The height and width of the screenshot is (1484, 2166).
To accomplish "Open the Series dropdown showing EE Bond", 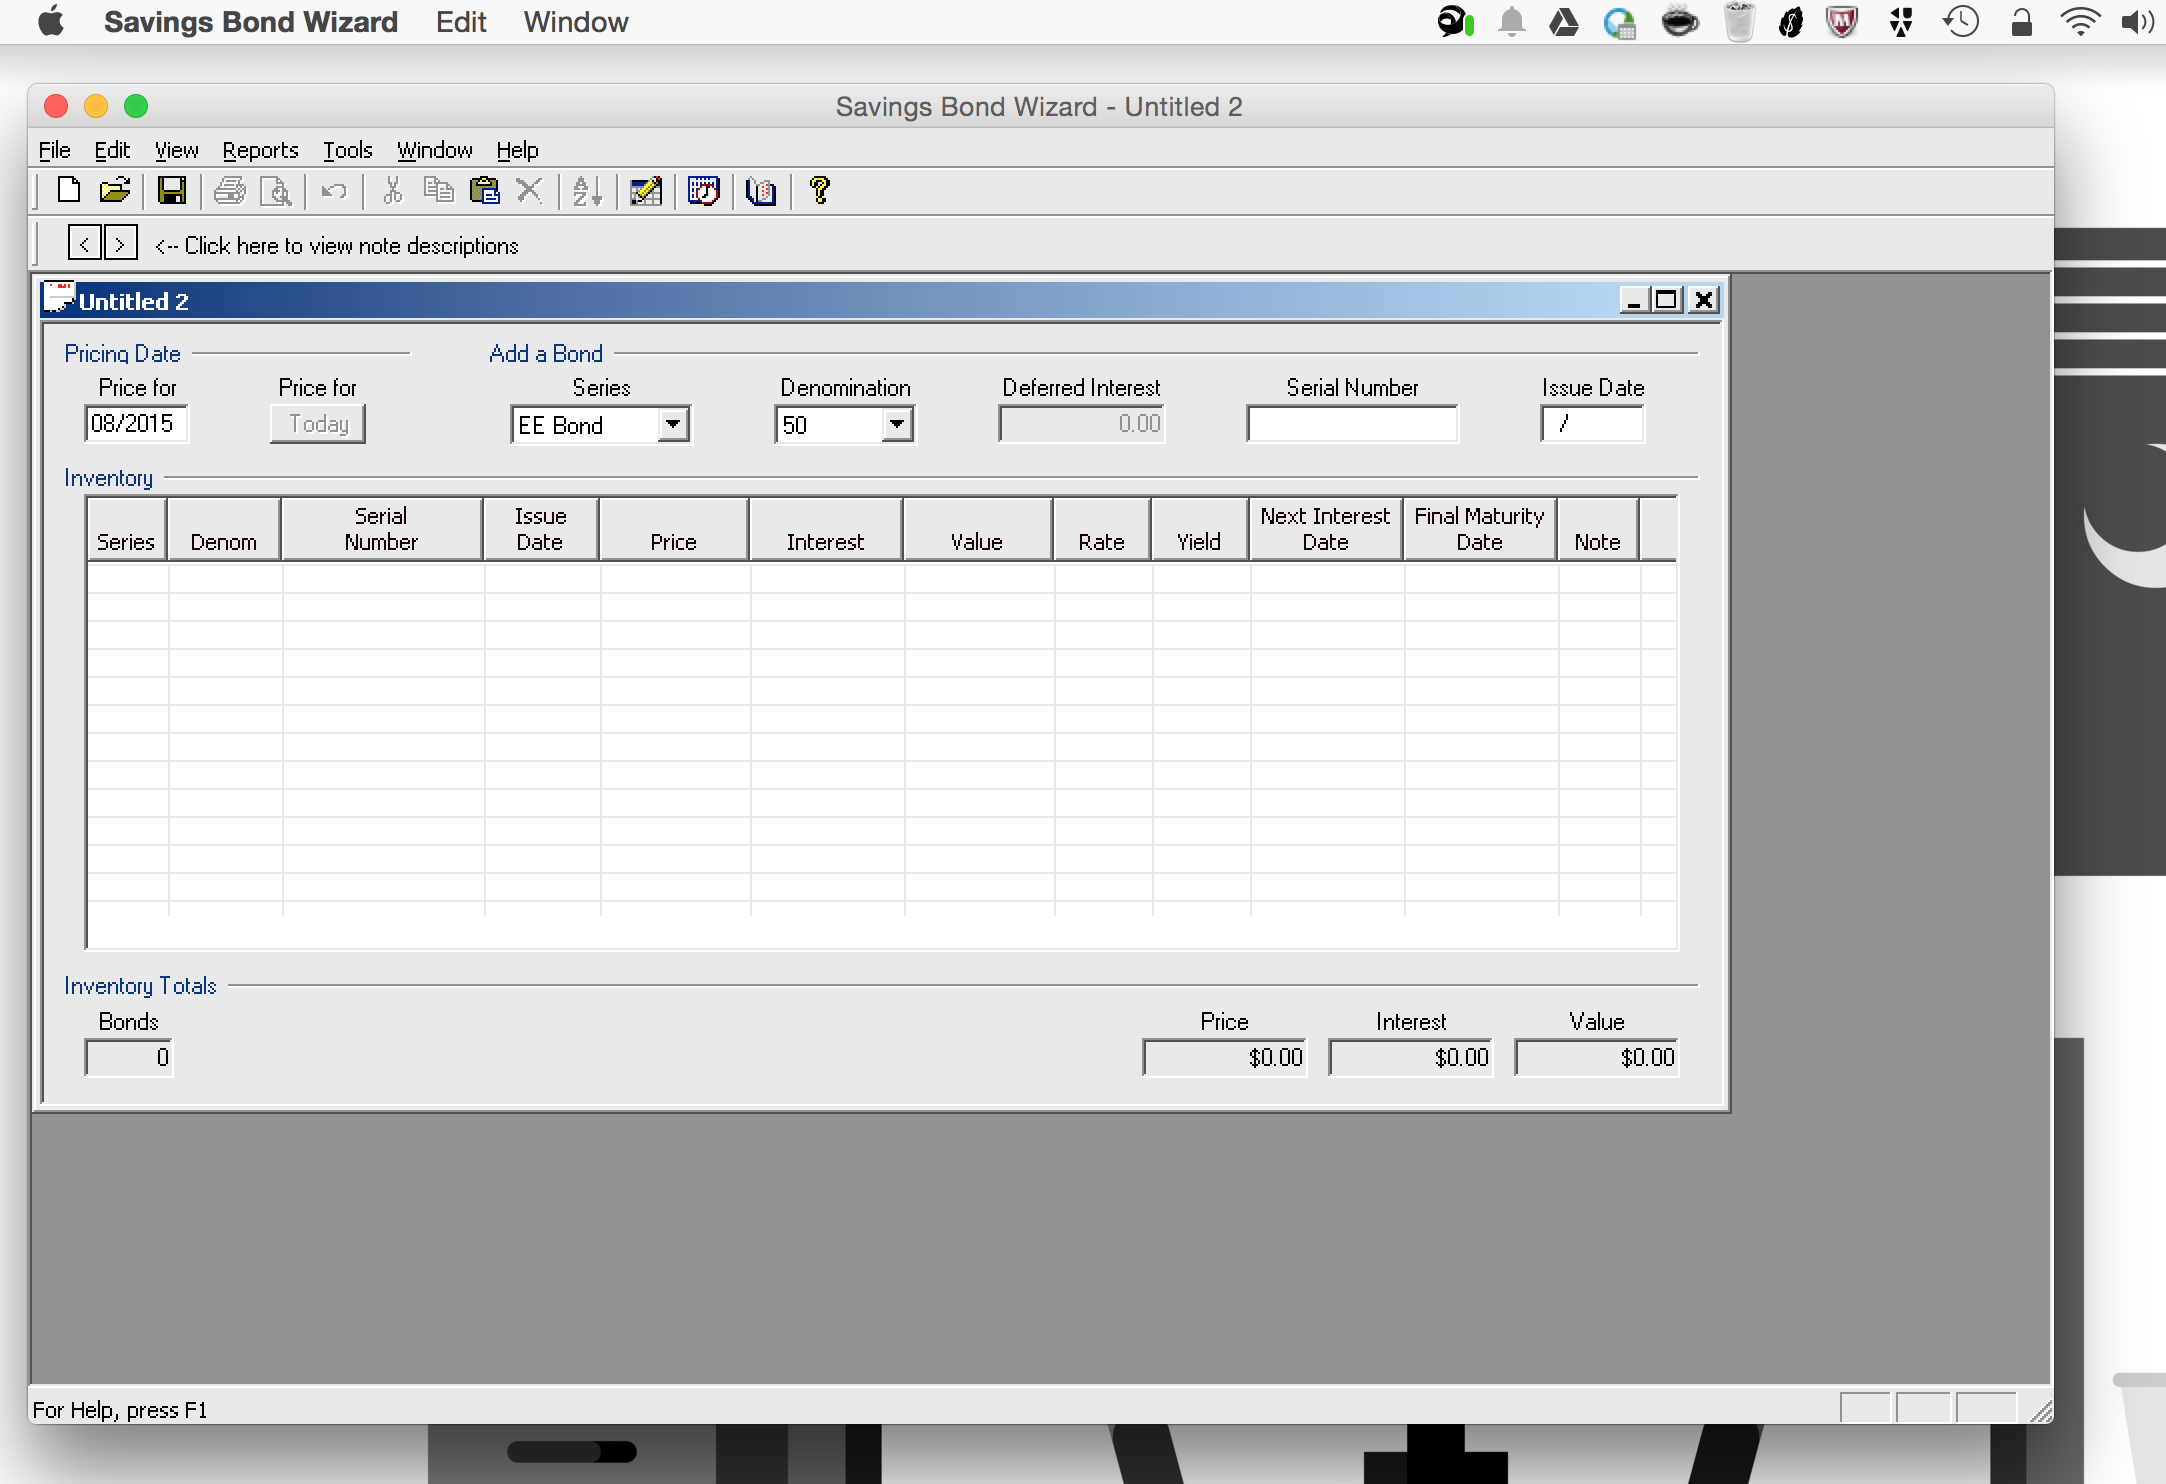I will (x=674, y=424).
